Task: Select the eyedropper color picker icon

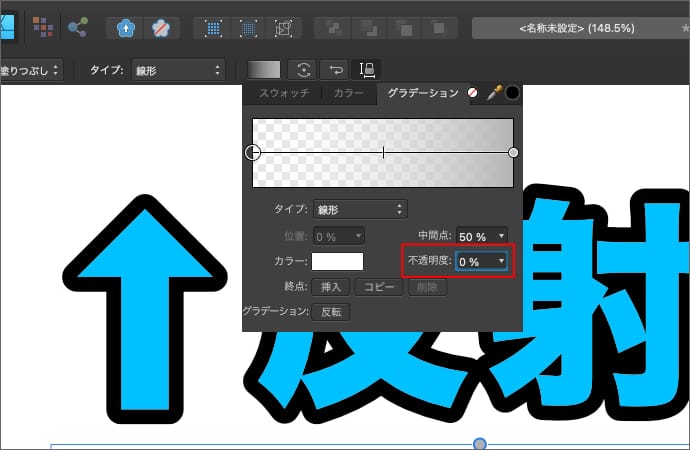Action: pyautogui.click(x=492, y=94)
